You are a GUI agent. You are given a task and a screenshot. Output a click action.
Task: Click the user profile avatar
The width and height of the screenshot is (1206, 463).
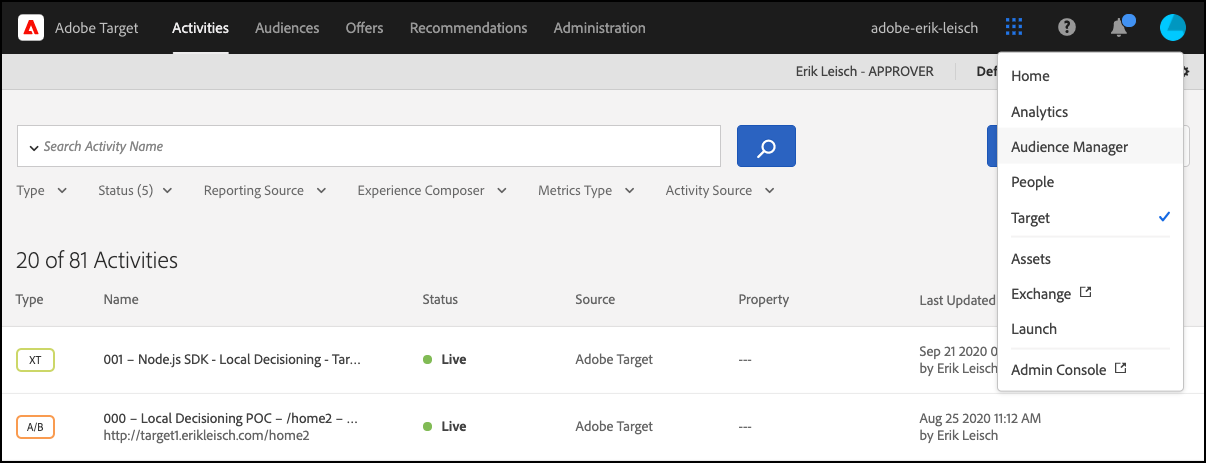[x=1172, y=28]
